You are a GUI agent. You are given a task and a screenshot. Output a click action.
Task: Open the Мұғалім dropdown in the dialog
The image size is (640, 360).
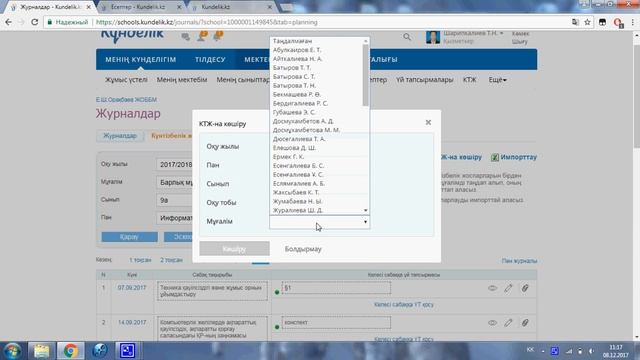pos(320,222)
